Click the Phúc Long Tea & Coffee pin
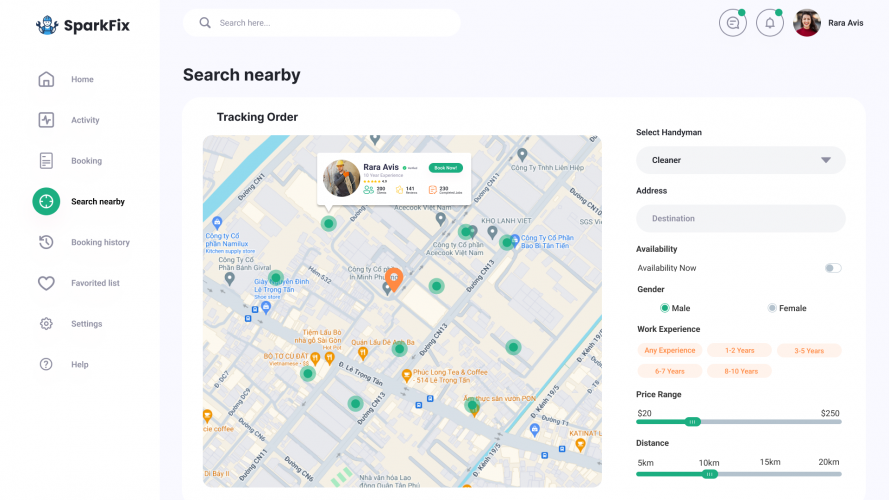The width and height of the screenshot is (889, 500). click(407, 375)
